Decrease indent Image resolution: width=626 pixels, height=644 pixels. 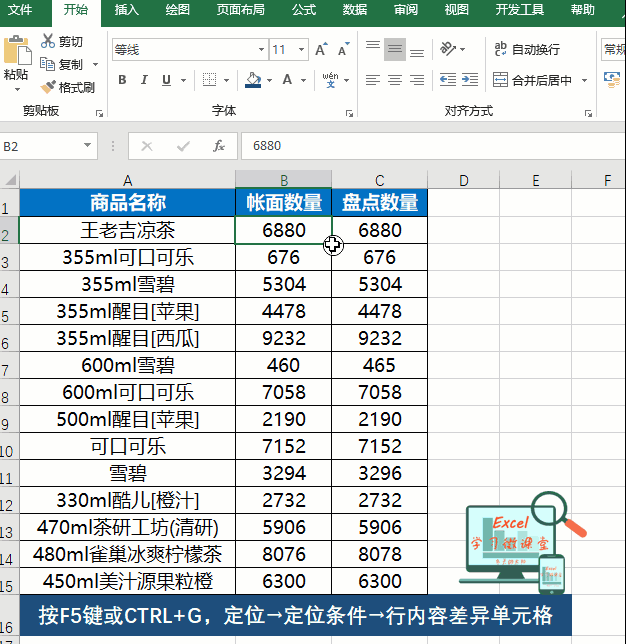pos(447,80)
